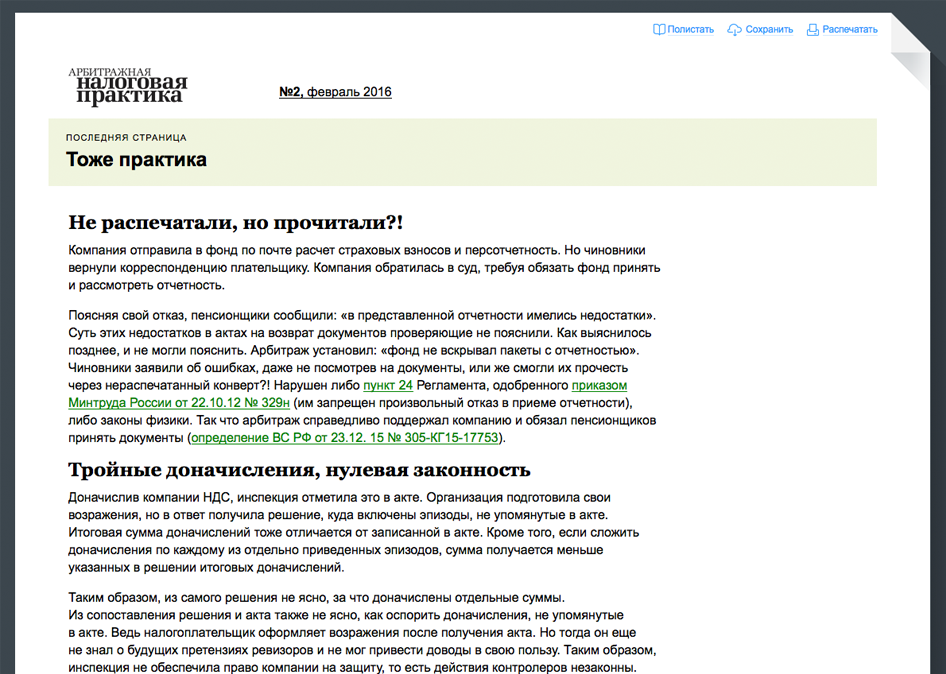This screenshot has height=674, width=946.
Task: Click paragraph starting Компания отправила в фонд
Action: (364, 267)
